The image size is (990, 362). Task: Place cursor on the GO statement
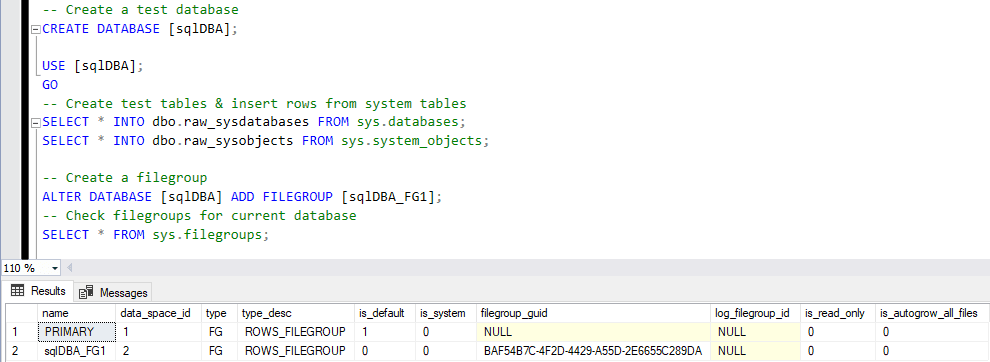(50, 85)
